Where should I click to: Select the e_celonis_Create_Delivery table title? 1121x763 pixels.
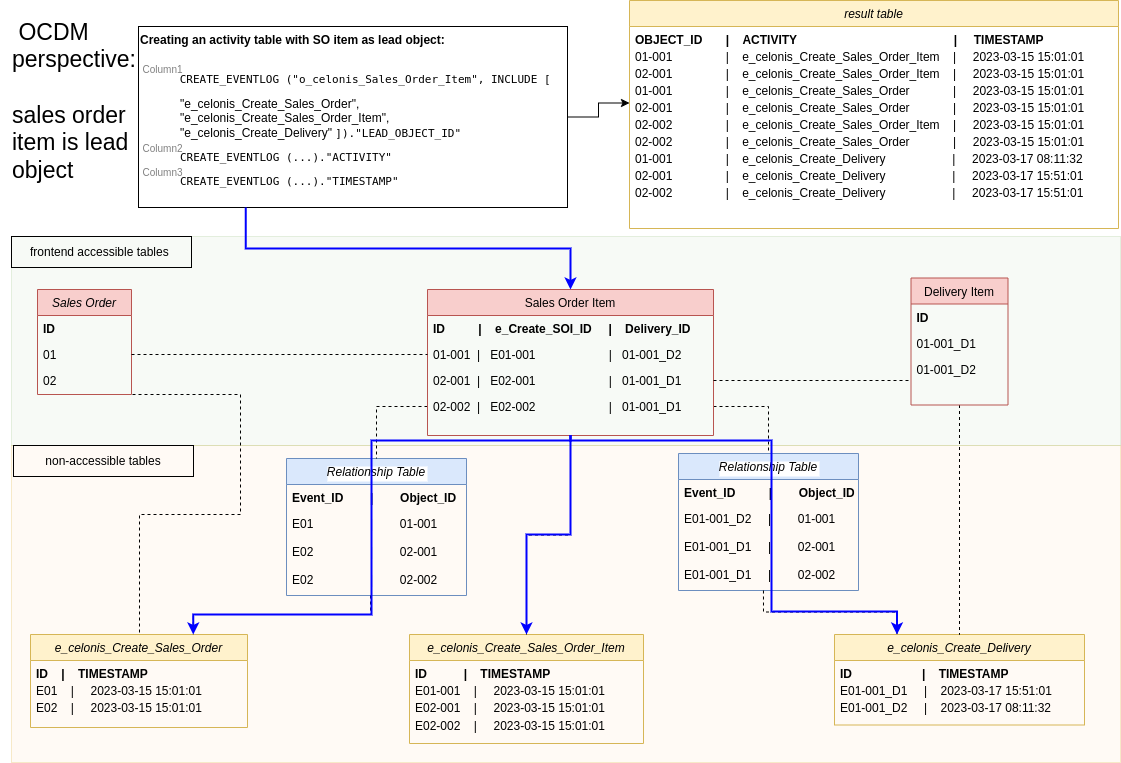click(959, 647)
